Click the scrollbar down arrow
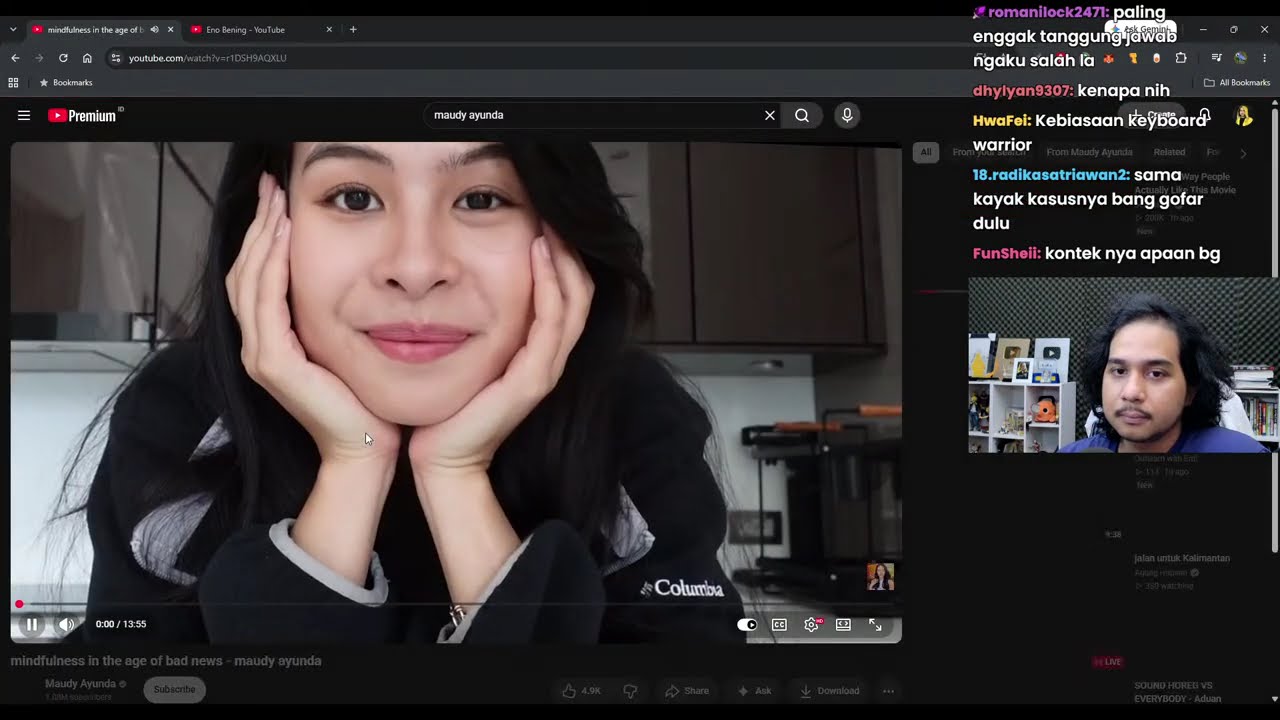 click(1274, 699)
